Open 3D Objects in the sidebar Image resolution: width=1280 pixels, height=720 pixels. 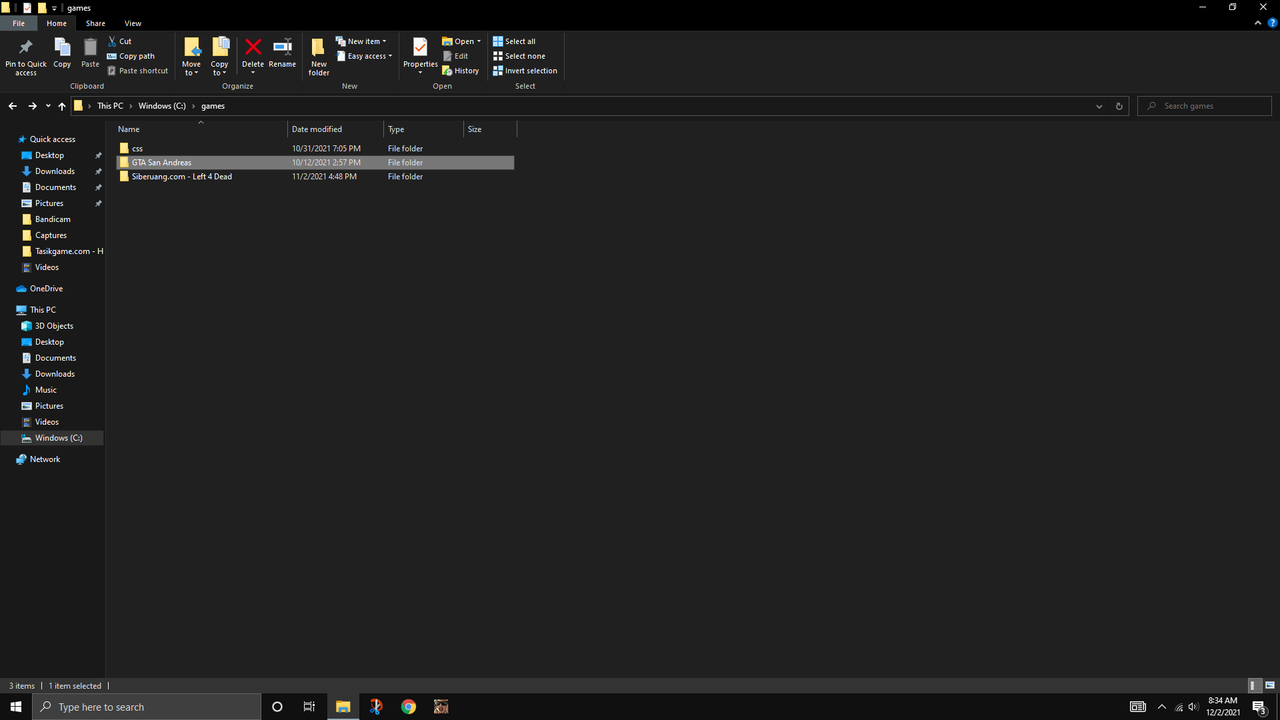54,326
